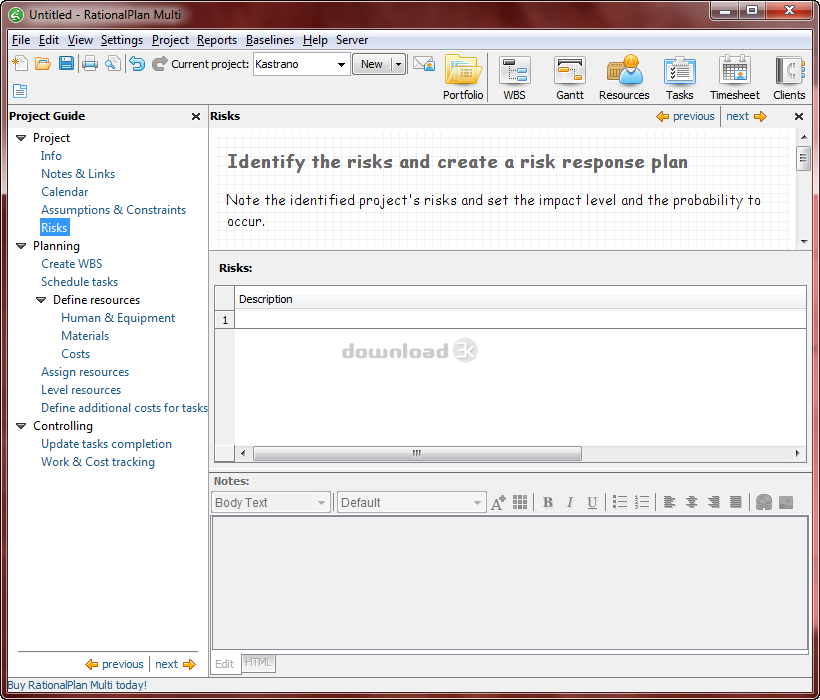This screenshot has height=700, width=820.
Task: Open the View menu
Action: 80,40
